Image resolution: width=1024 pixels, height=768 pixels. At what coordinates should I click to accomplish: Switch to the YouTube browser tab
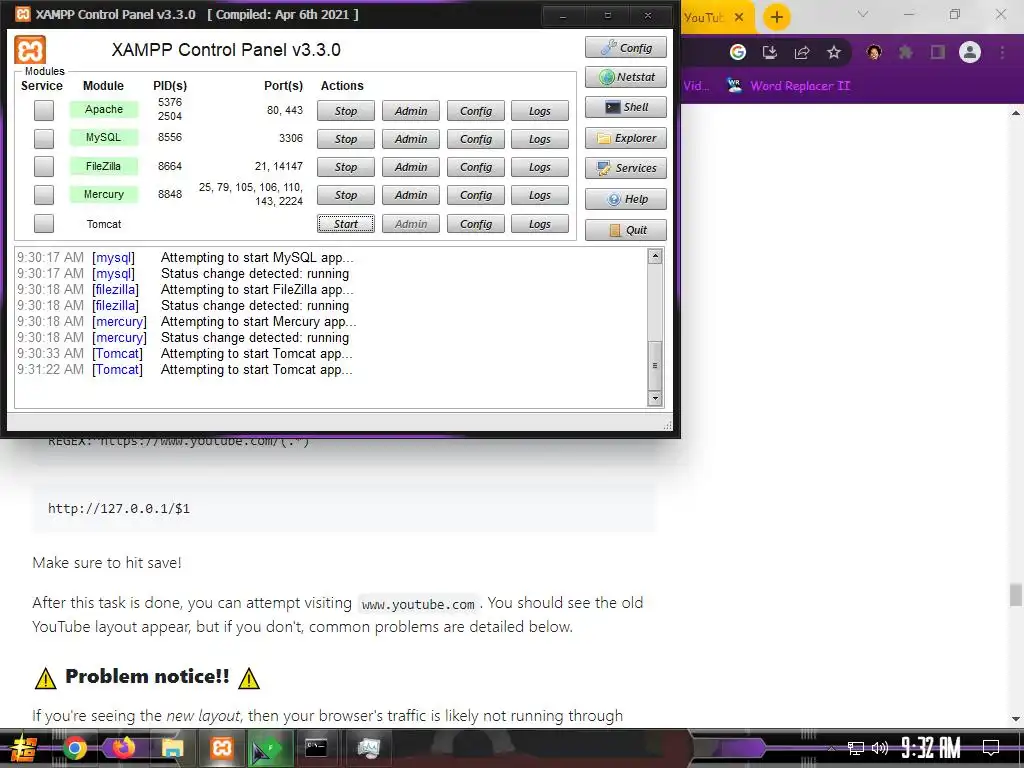point(704,18)
